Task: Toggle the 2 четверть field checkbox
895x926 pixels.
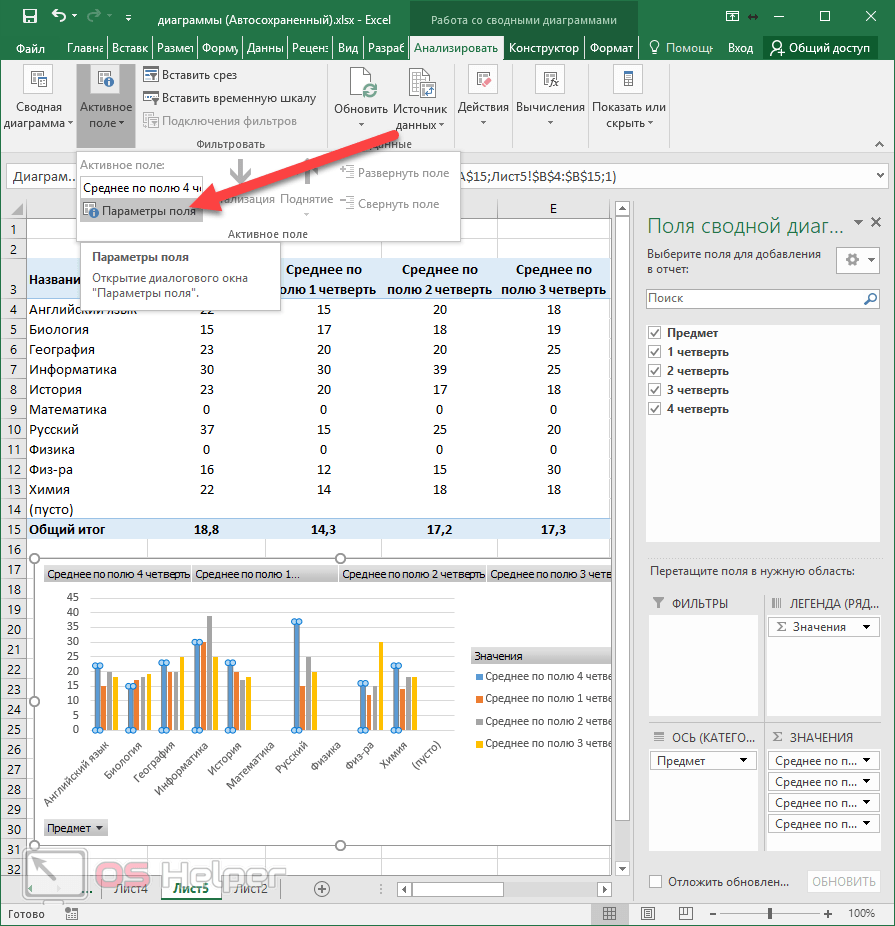Action: [655, 371]
